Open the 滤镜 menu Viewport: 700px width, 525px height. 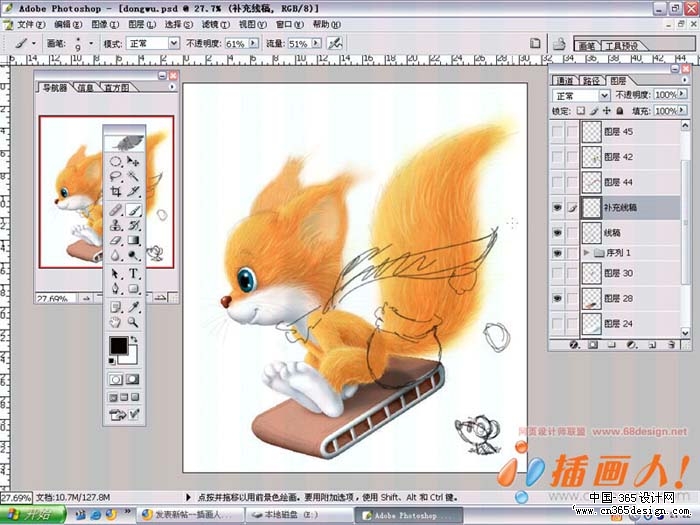point(216,25)
